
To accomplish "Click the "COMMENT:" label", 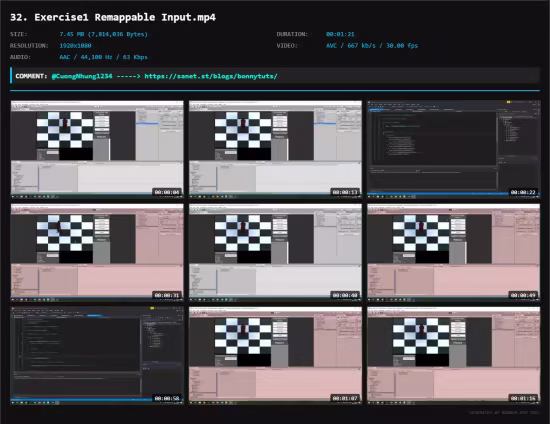I will pyautogui.click(x=31, y=76).
